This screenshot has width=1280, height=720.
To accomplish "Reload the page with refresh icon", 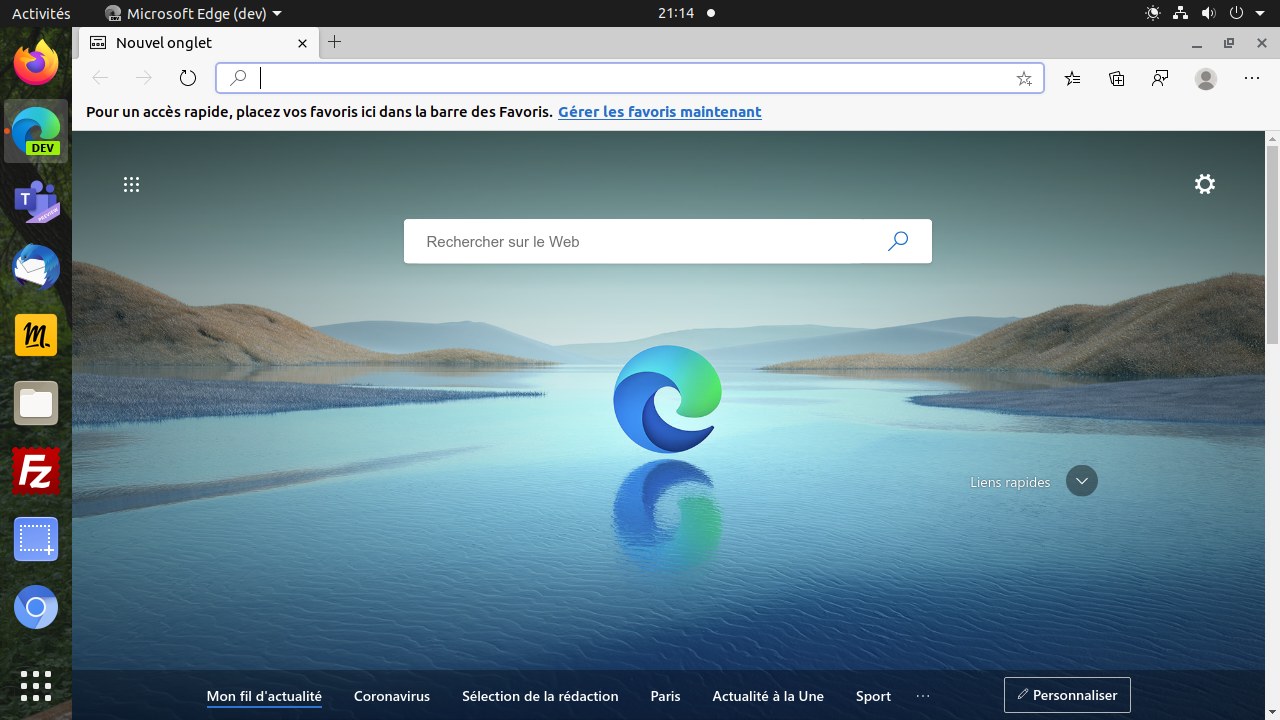I will (188, 78).
